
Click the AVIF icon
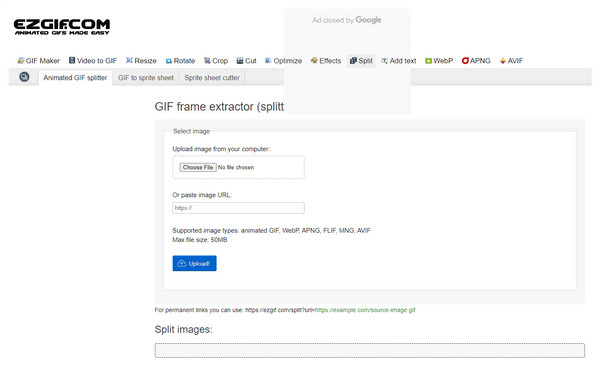click(x=503, y=60)
